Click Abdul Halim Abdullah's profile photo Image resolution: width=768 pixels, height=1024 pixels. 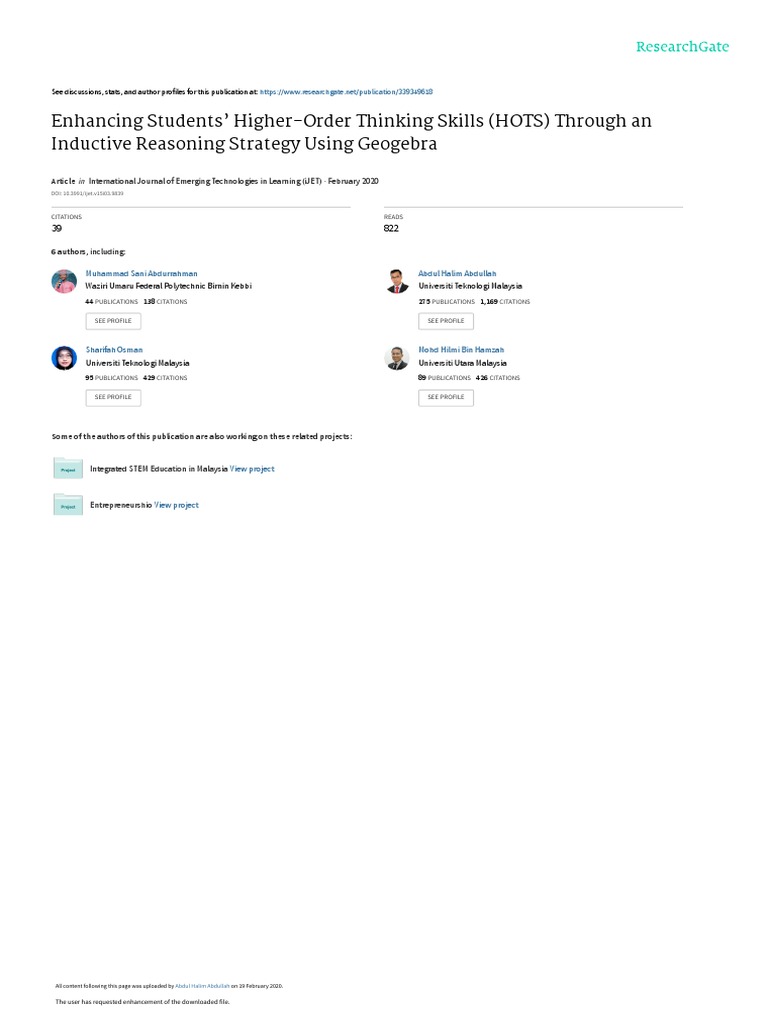[397, 281]
